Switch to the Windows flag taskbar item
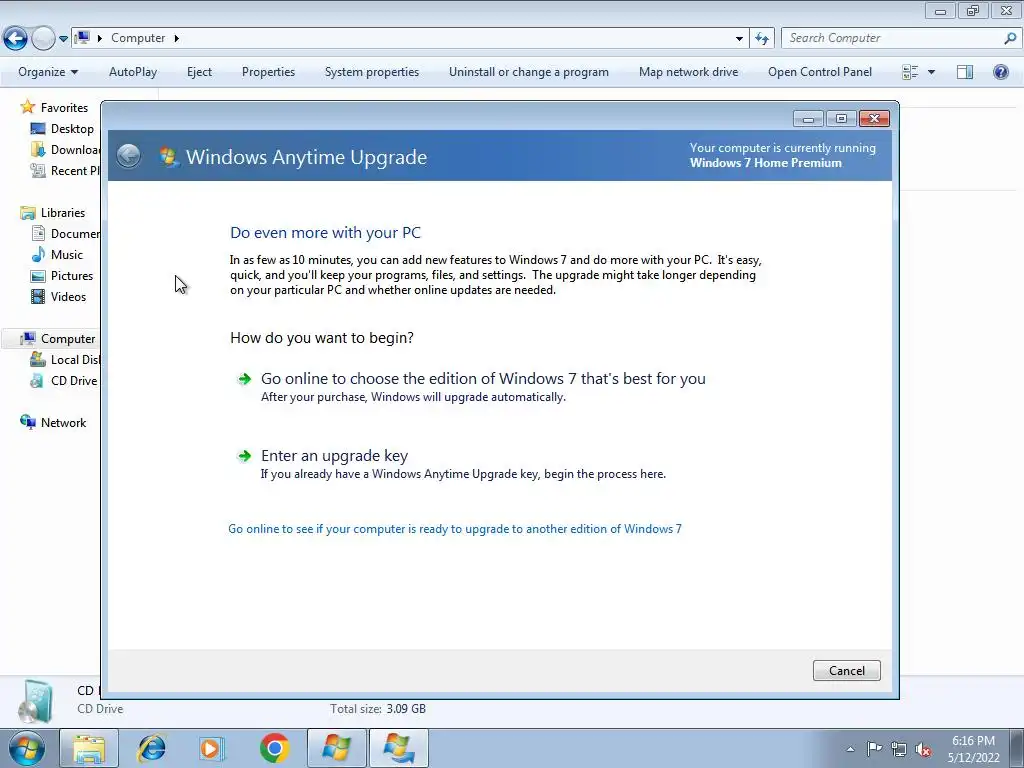Image resolution: width=1024 pixels, height=768 pixels. pyautogui.click(x=337, y=748)
